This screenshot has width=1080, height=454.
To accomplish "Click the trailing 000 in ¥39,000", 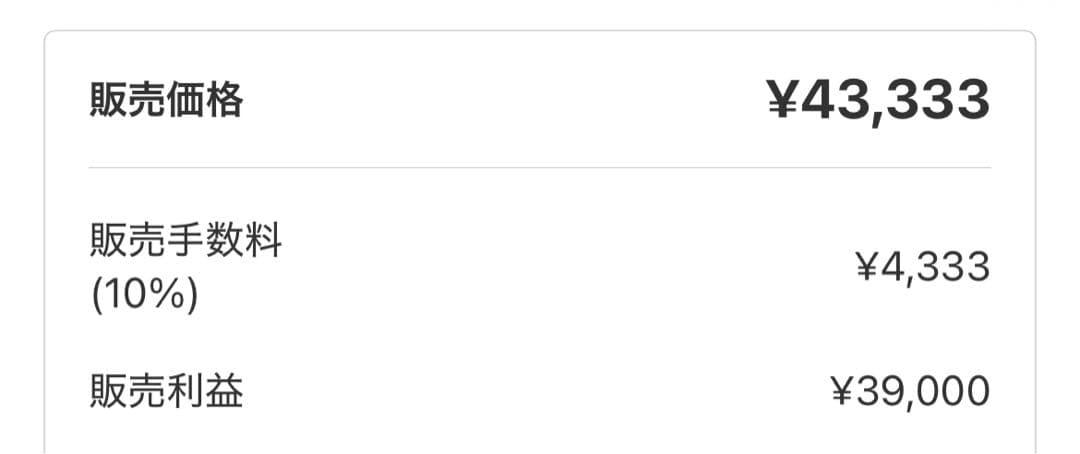I will point(955,391).
